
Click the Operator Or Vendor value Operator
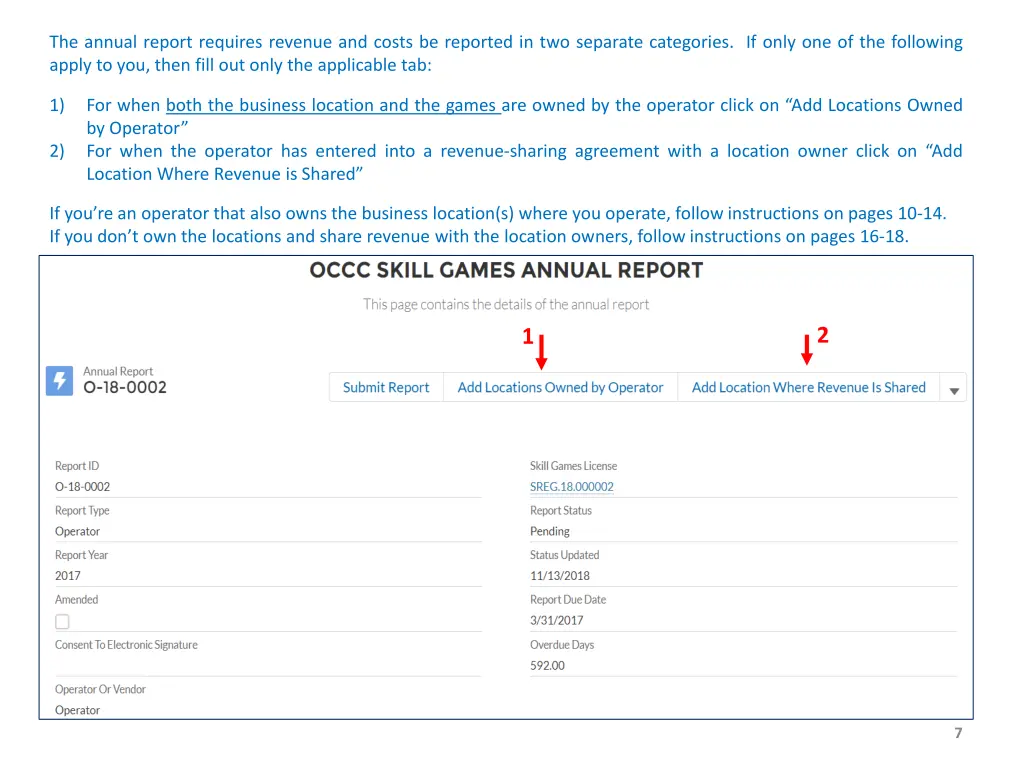pyautogui.click(x=77, y=710)
